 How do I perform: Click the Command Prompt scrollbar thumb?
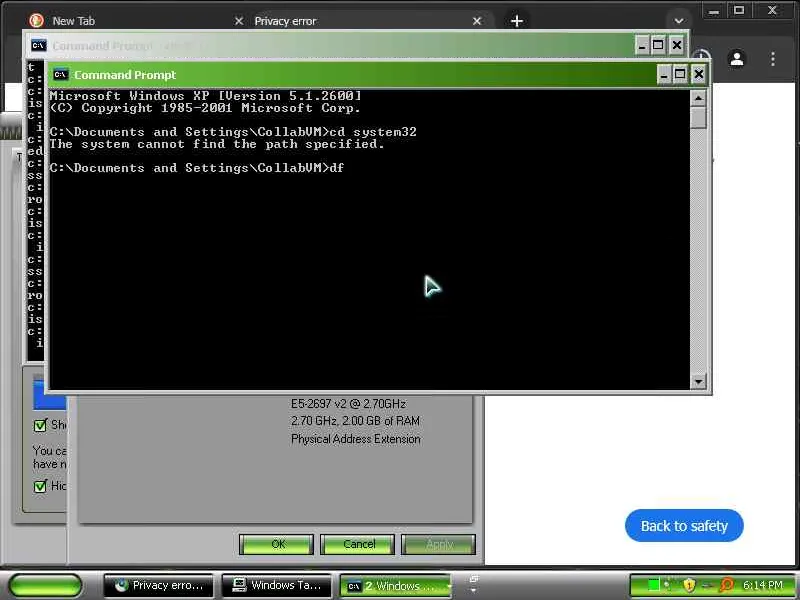(x=698, y=117)
